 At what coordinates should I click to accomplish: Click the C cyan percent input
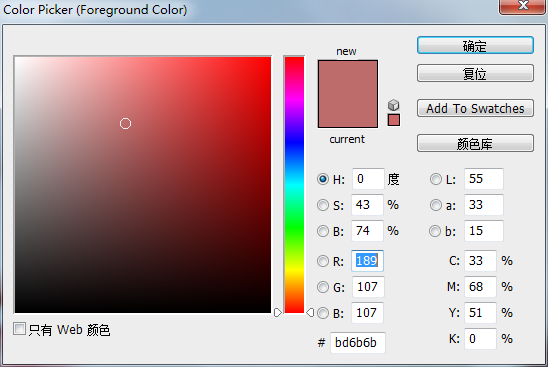pos(480,261)
